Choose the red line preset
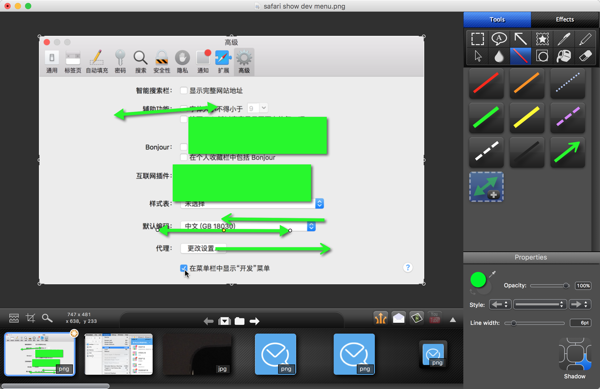 [486, 83]
